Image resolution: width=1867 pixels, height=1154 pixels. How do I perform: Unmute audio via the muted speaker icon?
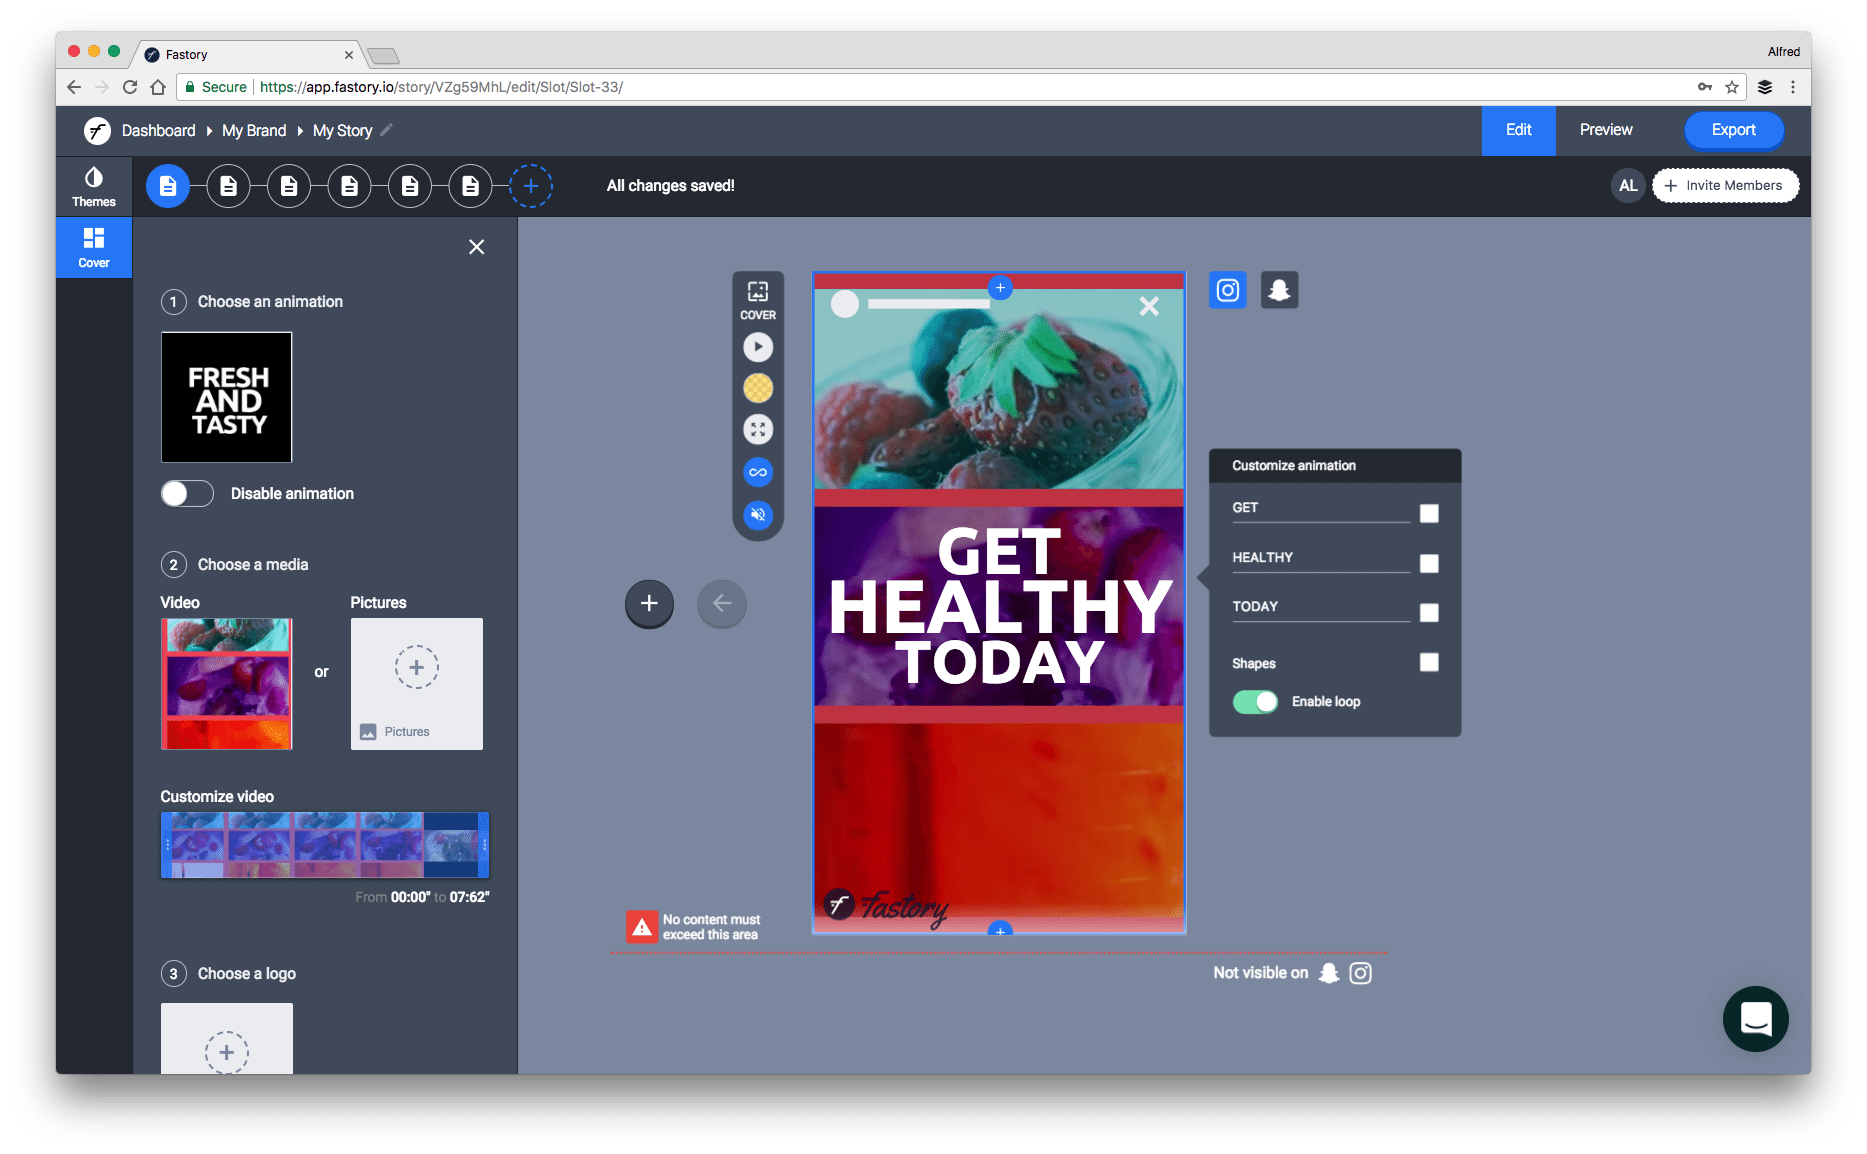point(758,515)
